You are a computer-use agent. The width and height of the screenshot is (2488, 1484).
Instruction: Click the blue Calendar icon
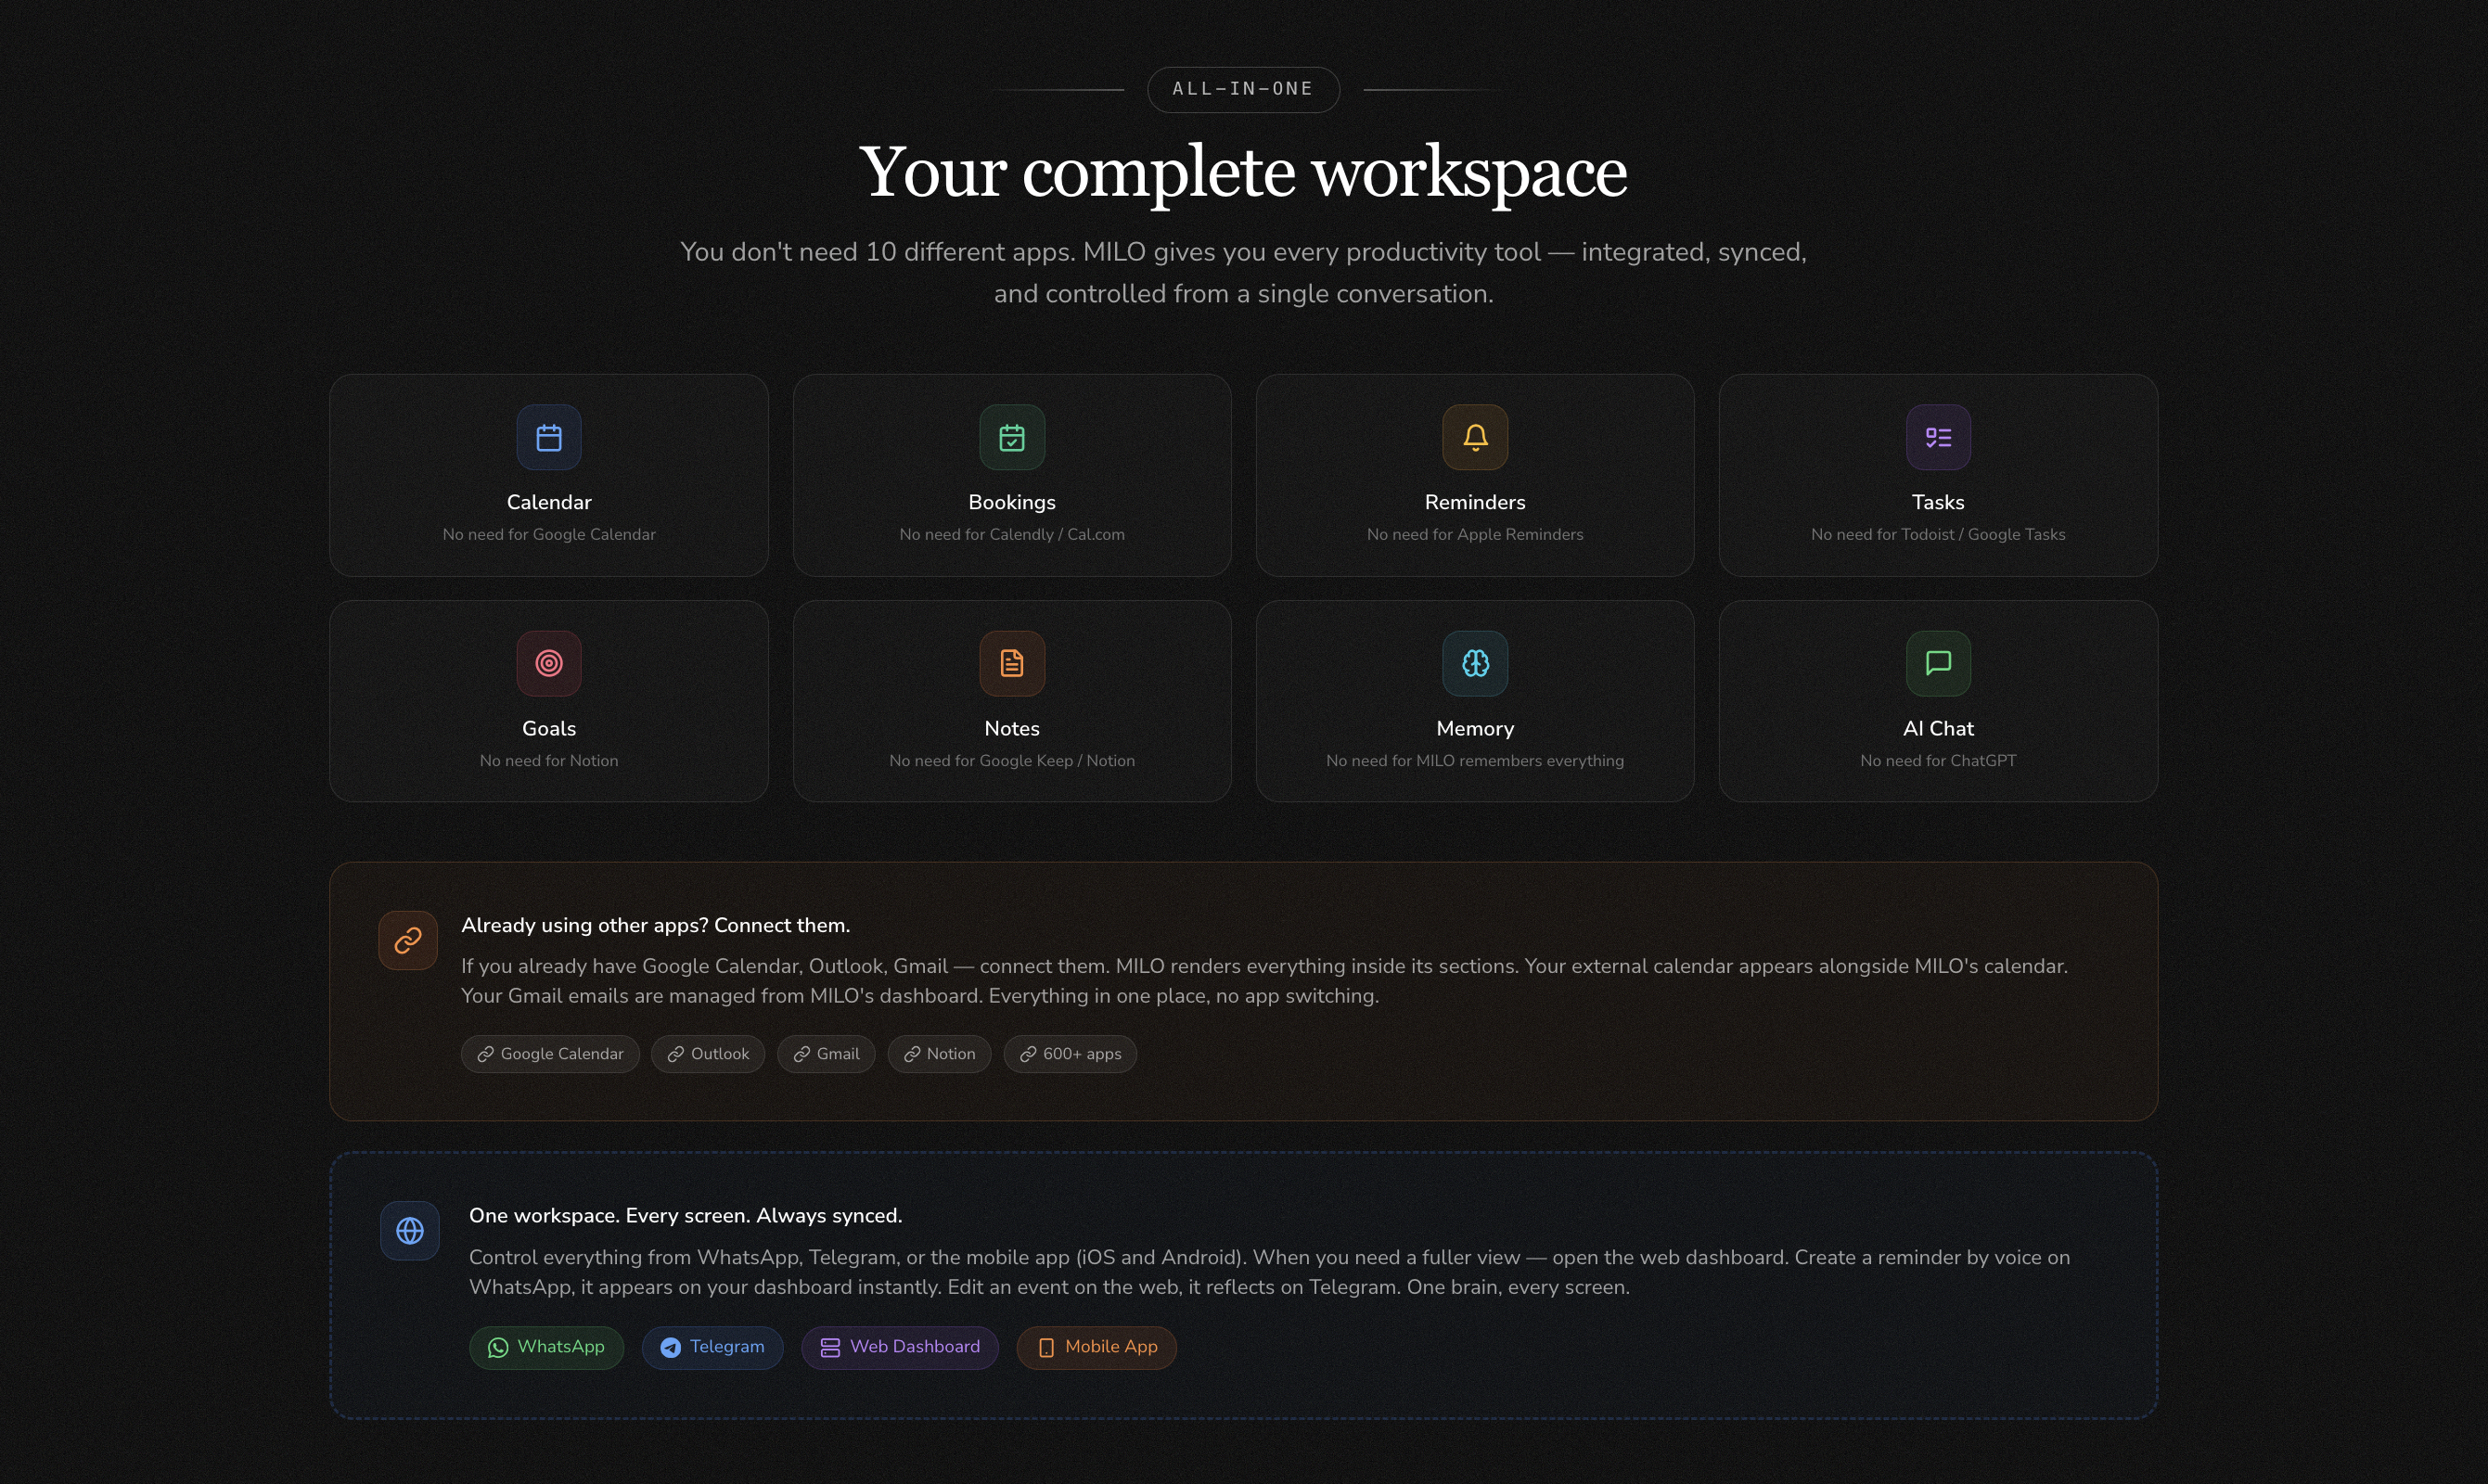548,437
